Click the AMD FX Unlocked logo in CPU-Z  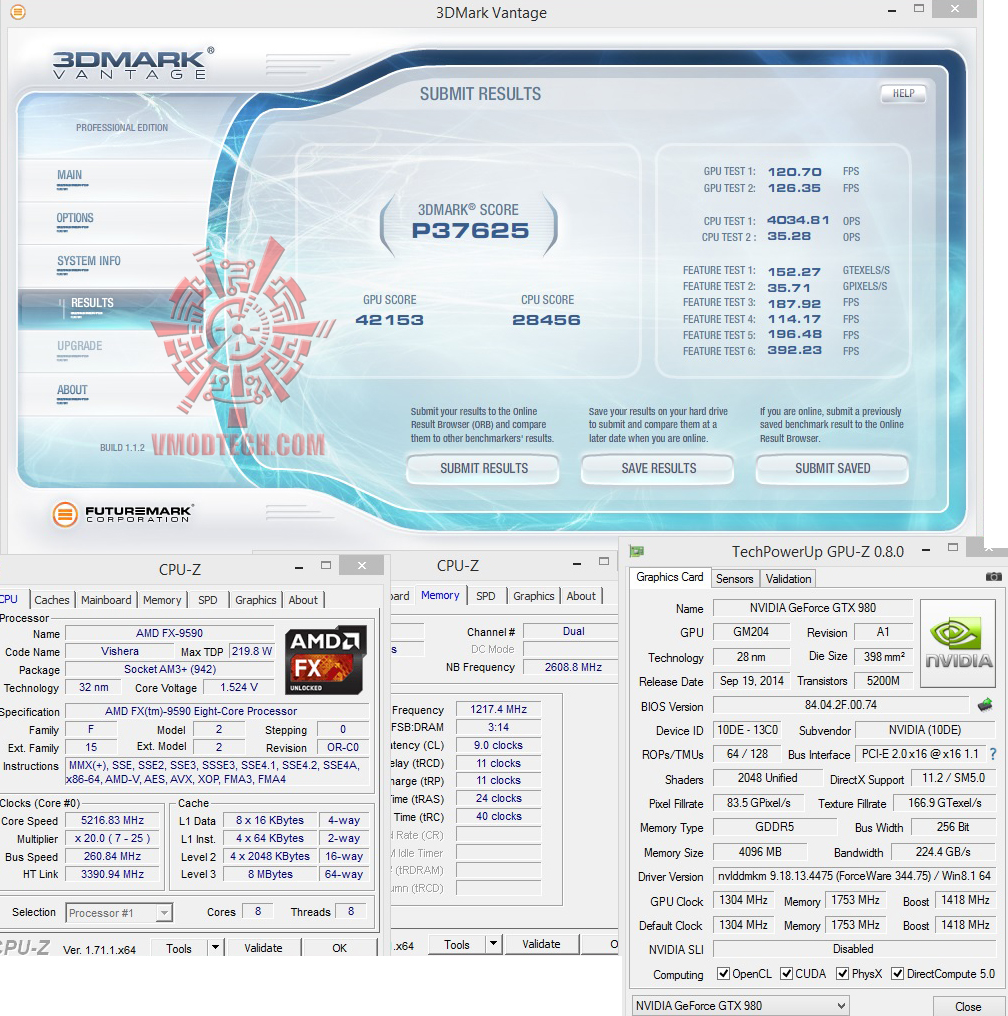(326, 660)
